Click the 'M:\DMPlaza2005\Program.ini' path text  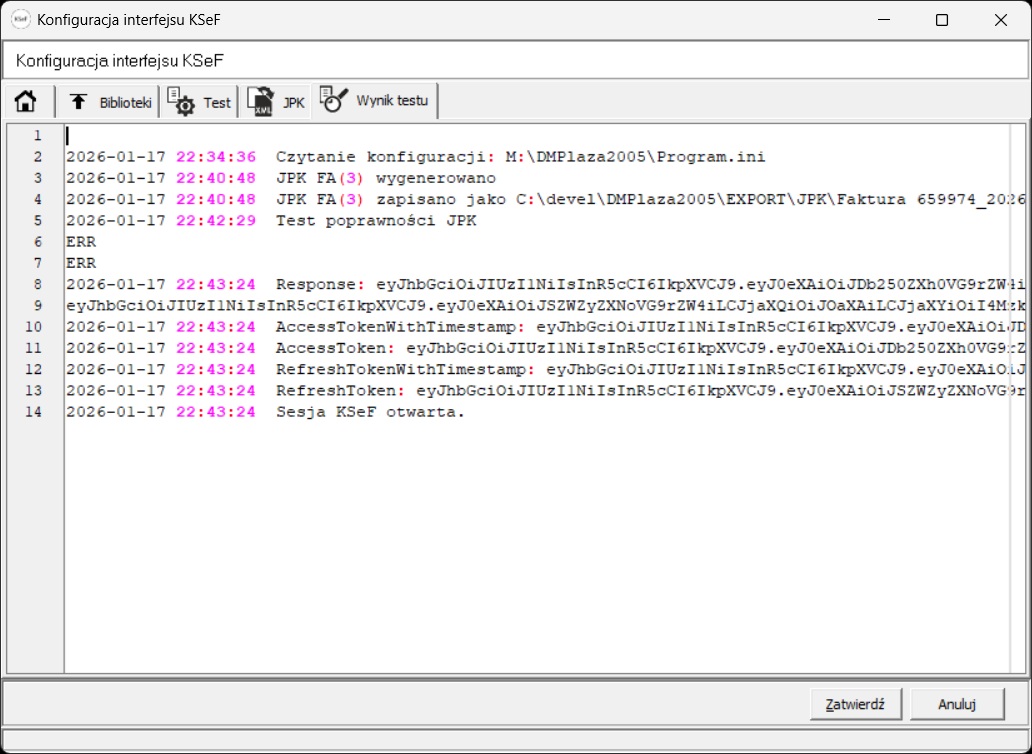635,157
